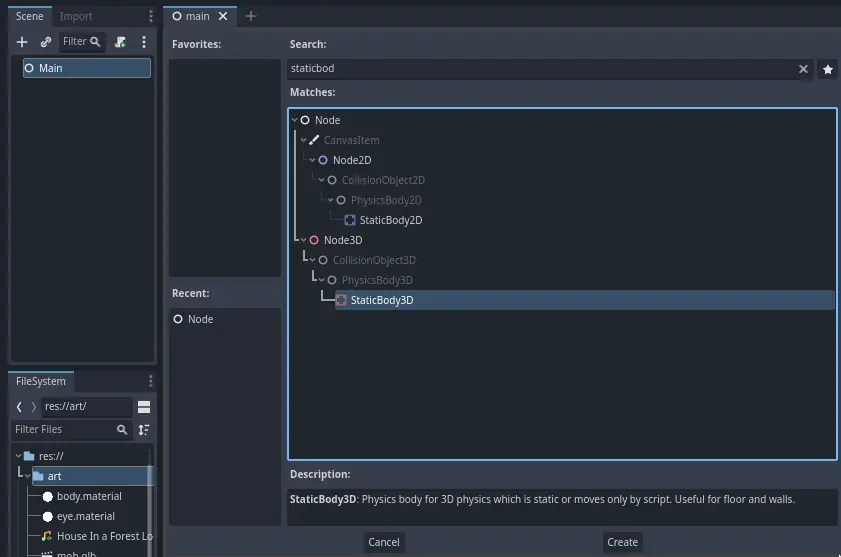This screenshot has height=557, width=841.
Task: Clear the search text with X icon
Action: [x=803, y=69]
